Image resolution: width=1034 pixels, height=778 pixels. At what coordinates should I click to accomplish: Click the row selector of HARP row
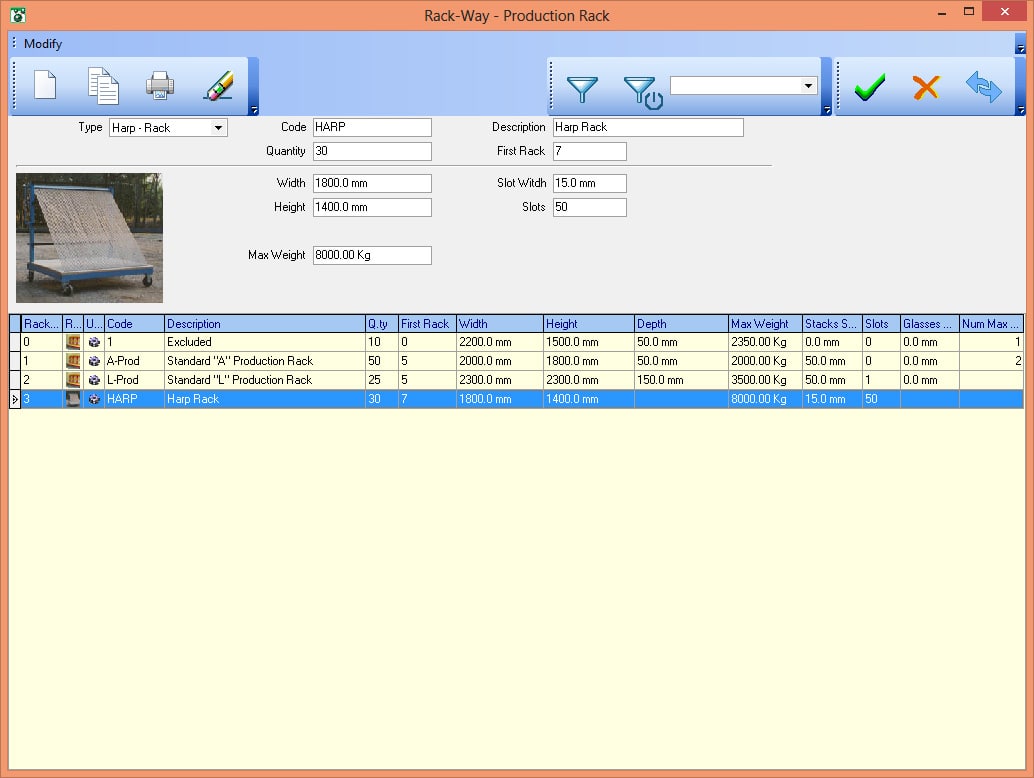15,399
